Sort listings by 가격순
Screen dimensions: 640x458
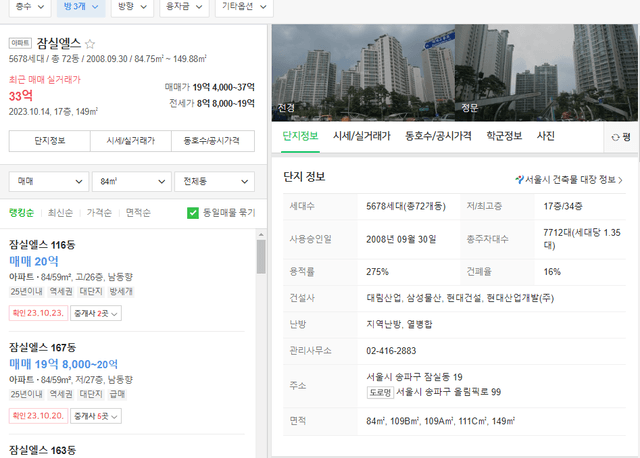pyautogui.click(x=99, y=213)
